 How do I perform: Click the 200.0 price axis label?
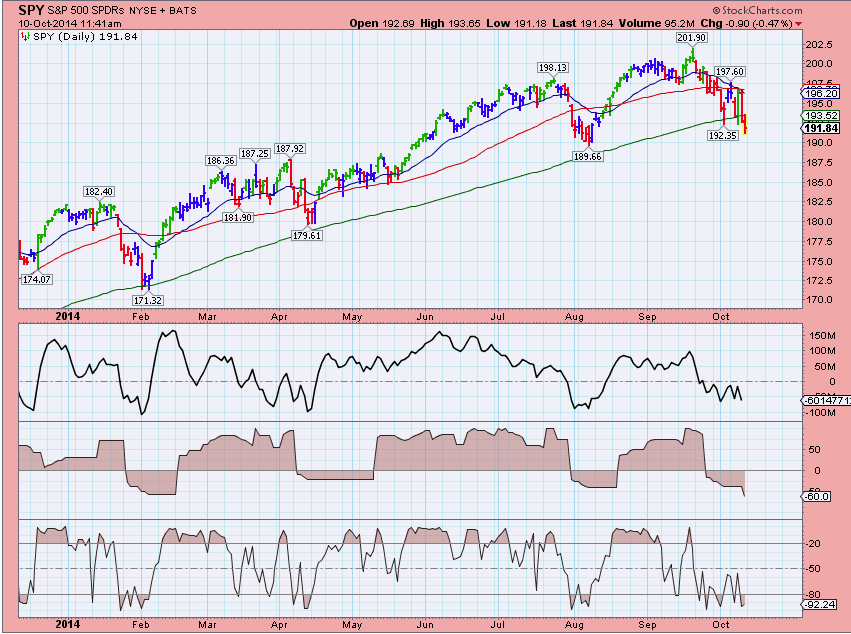click(x=819, y=64)
